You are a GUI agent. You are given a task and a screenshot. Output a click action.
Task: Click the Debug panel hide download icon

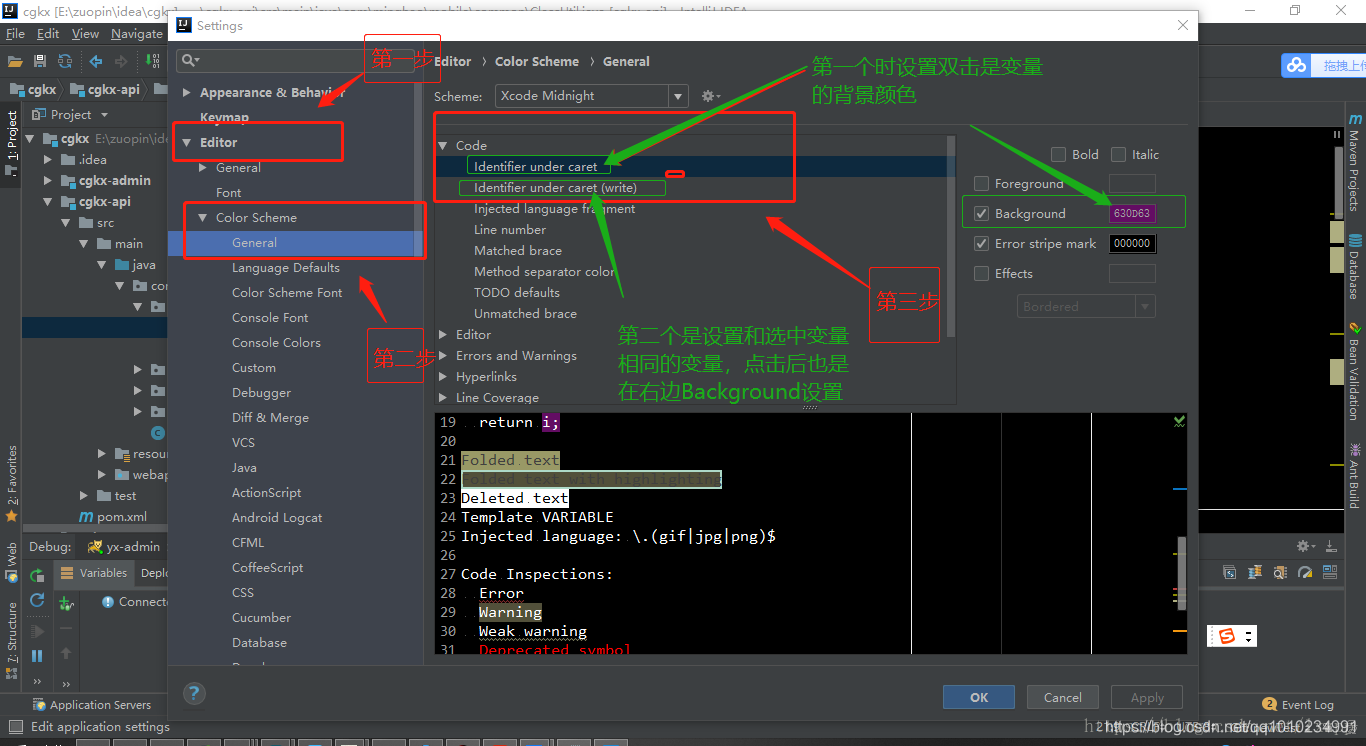pos(1331,546)
